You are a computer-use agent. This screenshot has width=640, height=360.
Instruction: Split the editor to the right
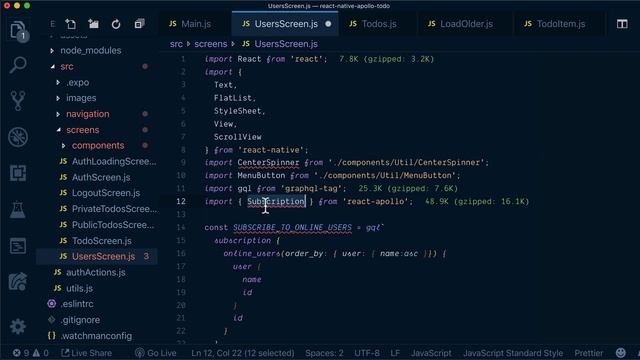(622, 24)
